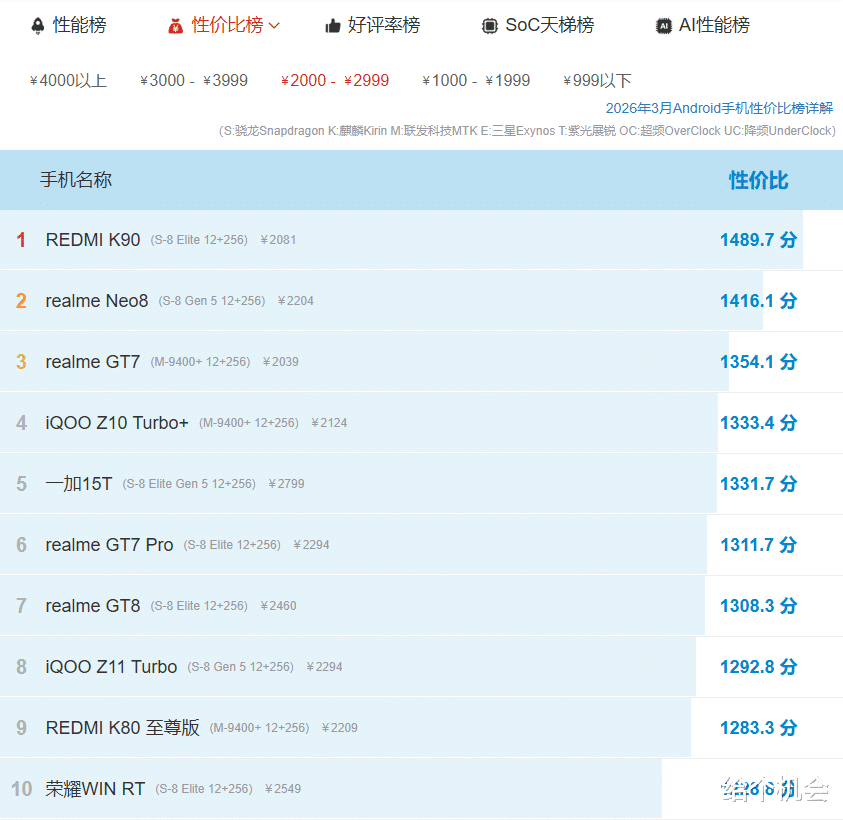This screenshot has width=843, height=820.
Task: Click the (S-8 Gen 5 12+256) spec of realme Neo8
Action: click(212, 301)
